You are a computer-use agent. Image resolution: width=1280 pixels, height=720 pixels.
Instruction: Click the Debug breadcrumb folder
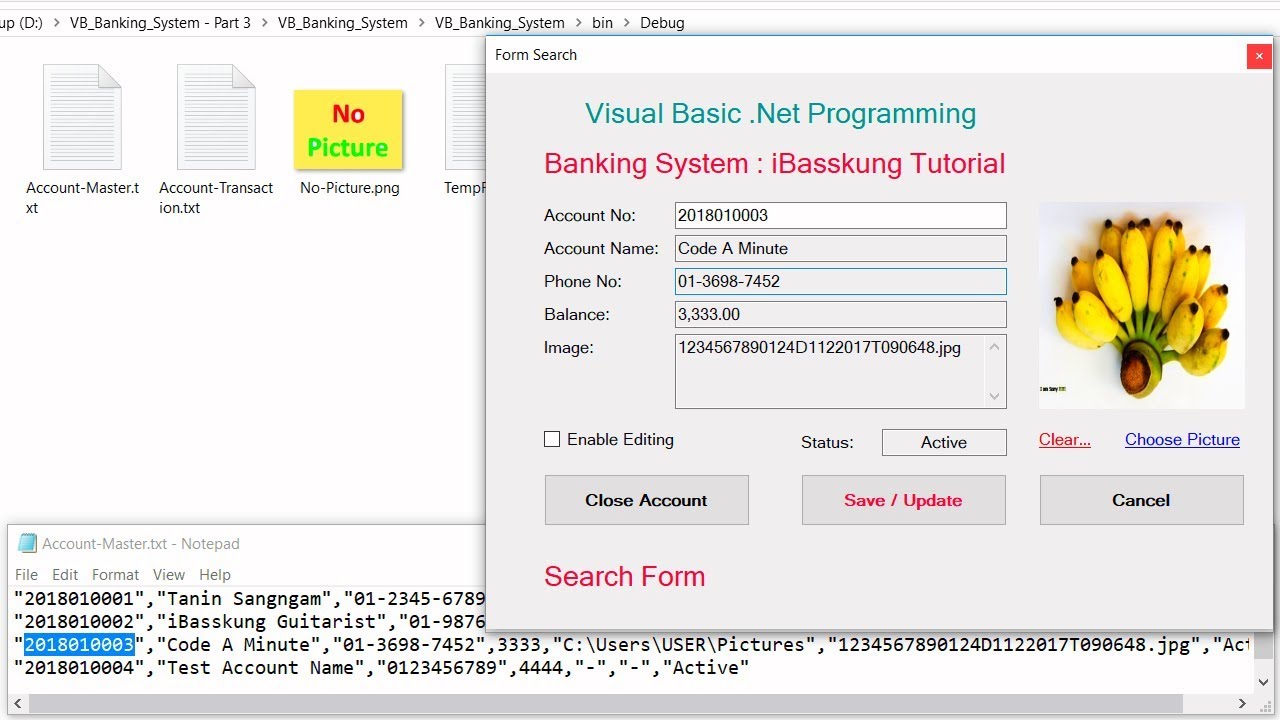662,22
